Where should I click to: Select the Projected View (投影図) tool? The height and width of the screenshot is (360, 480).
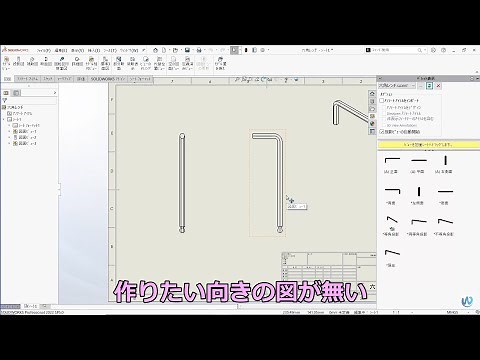point(18,61)
